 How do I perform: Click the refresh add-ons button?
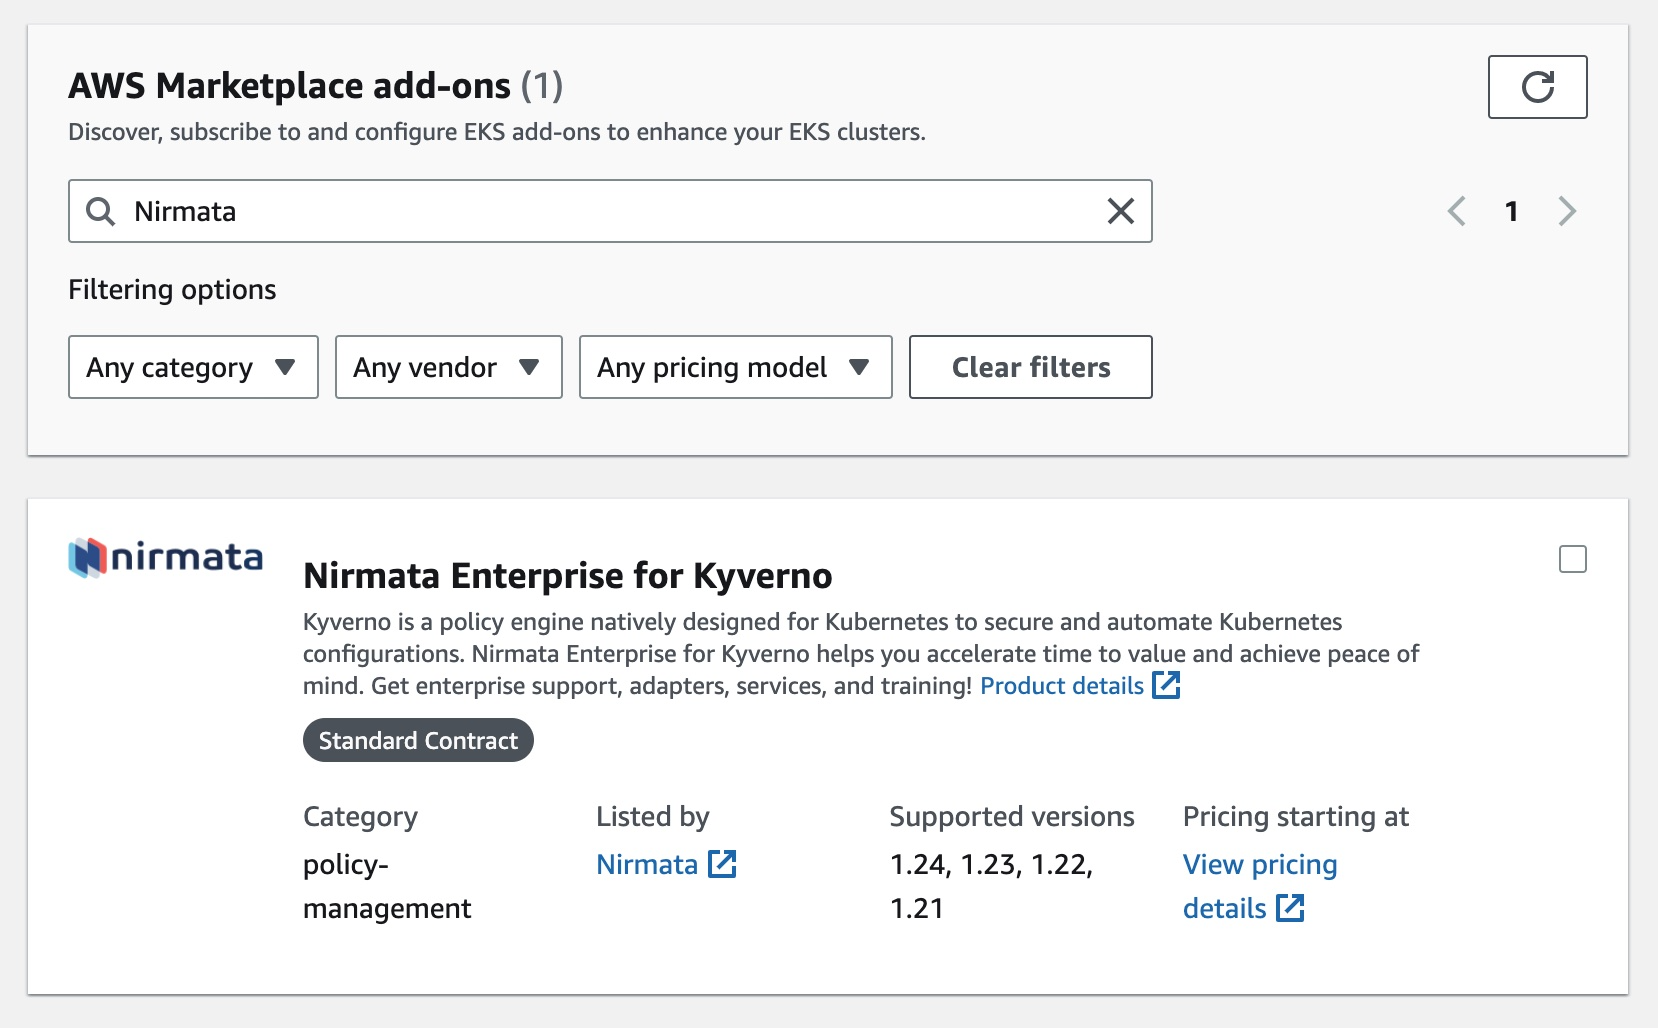(x=1537, y=87)
